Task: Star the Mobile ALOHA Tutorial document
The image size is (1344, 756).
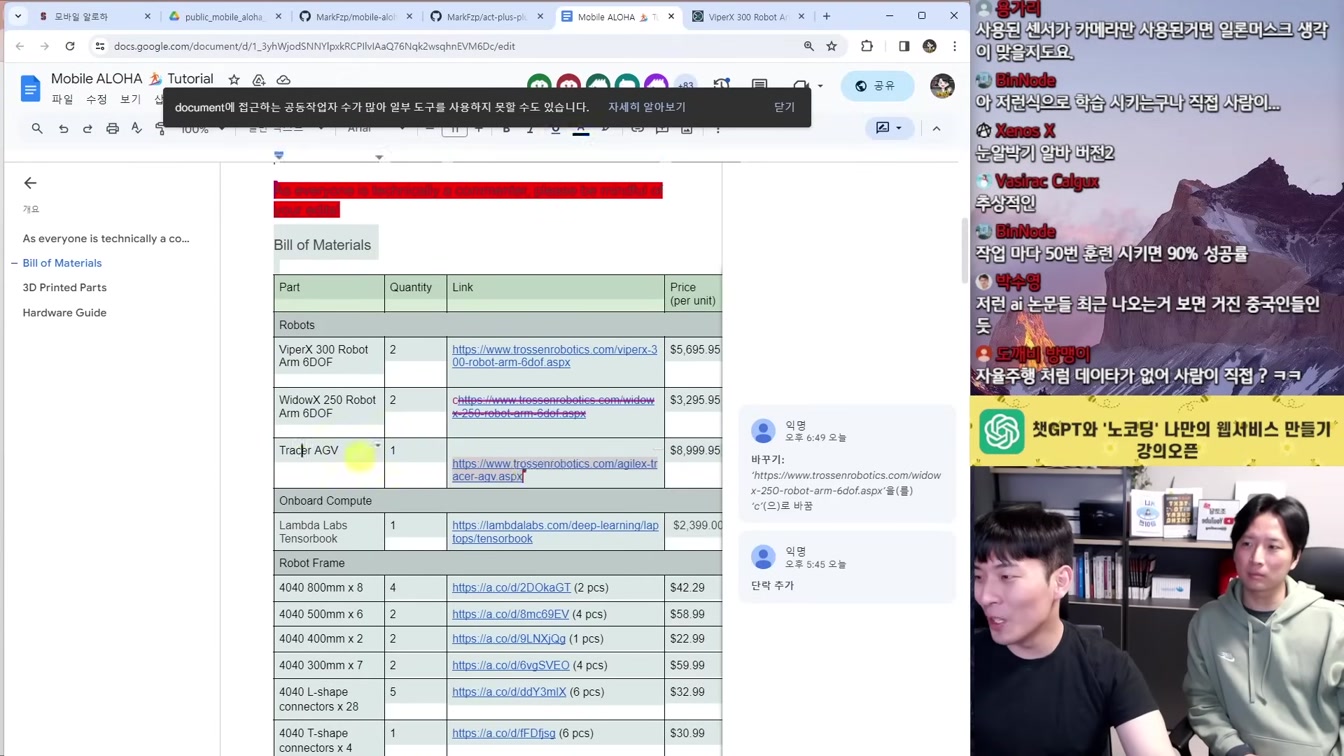Action: [234, 79]
